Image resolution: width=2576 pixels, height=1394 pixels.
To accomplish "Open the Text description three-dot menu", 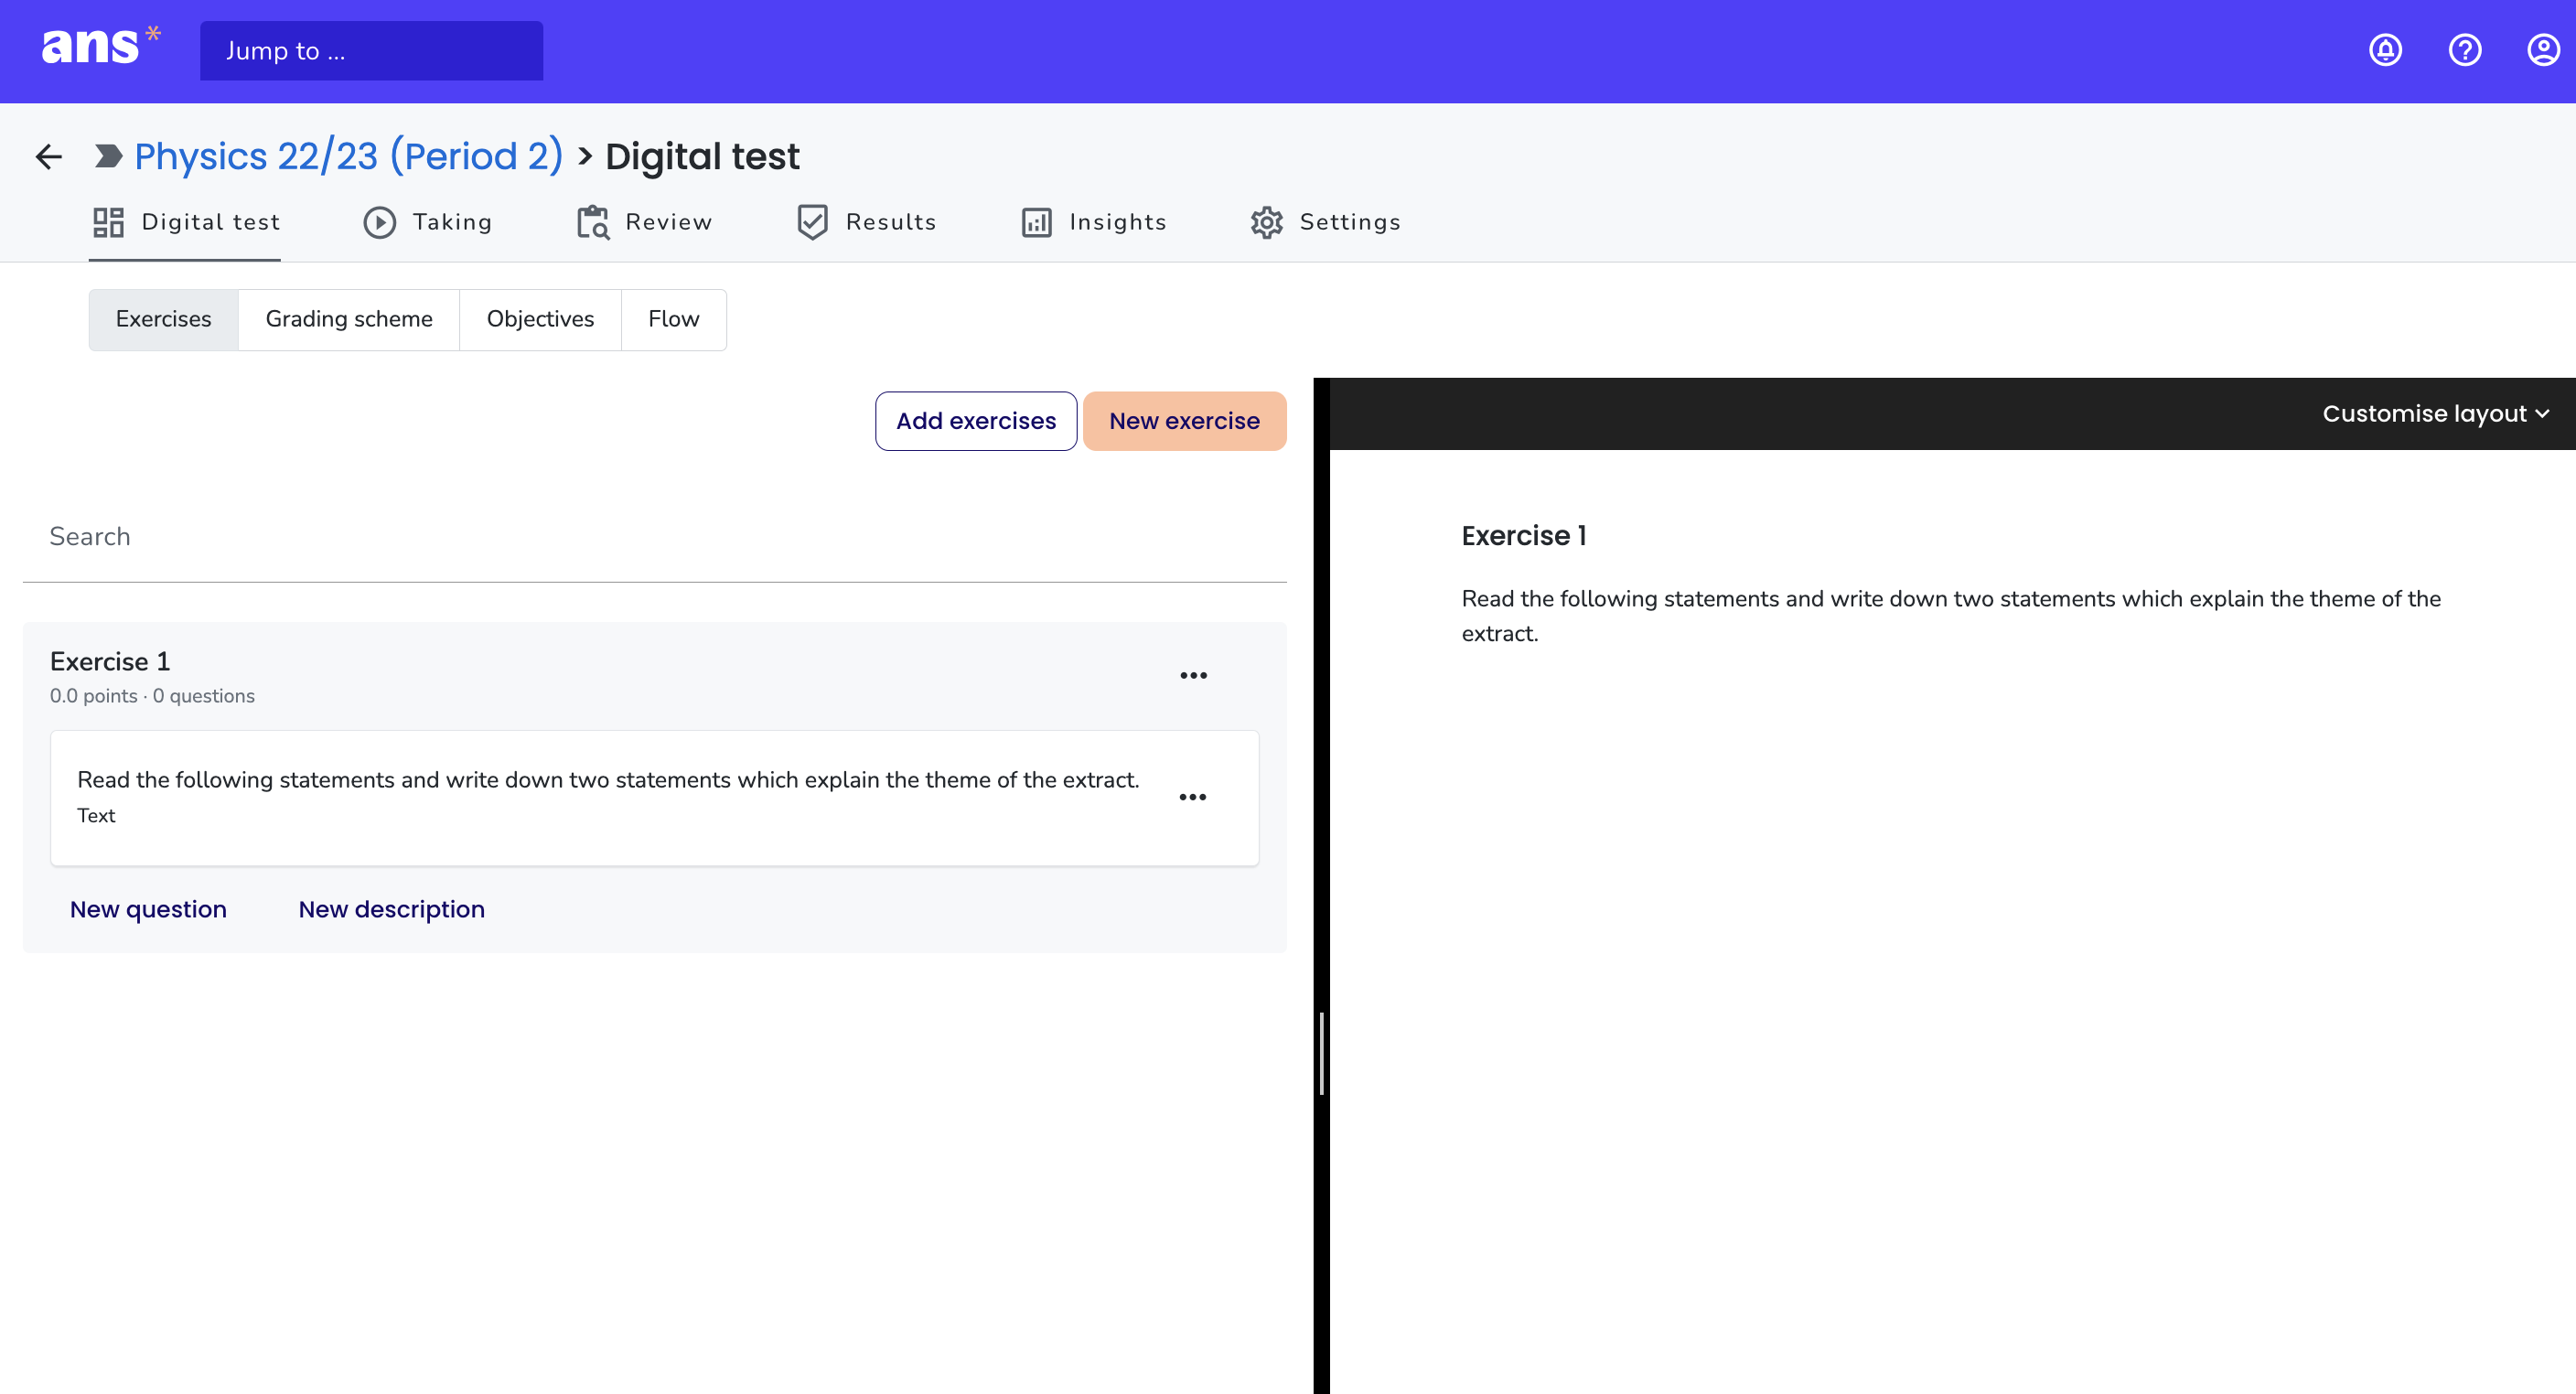I will 1192,797.
